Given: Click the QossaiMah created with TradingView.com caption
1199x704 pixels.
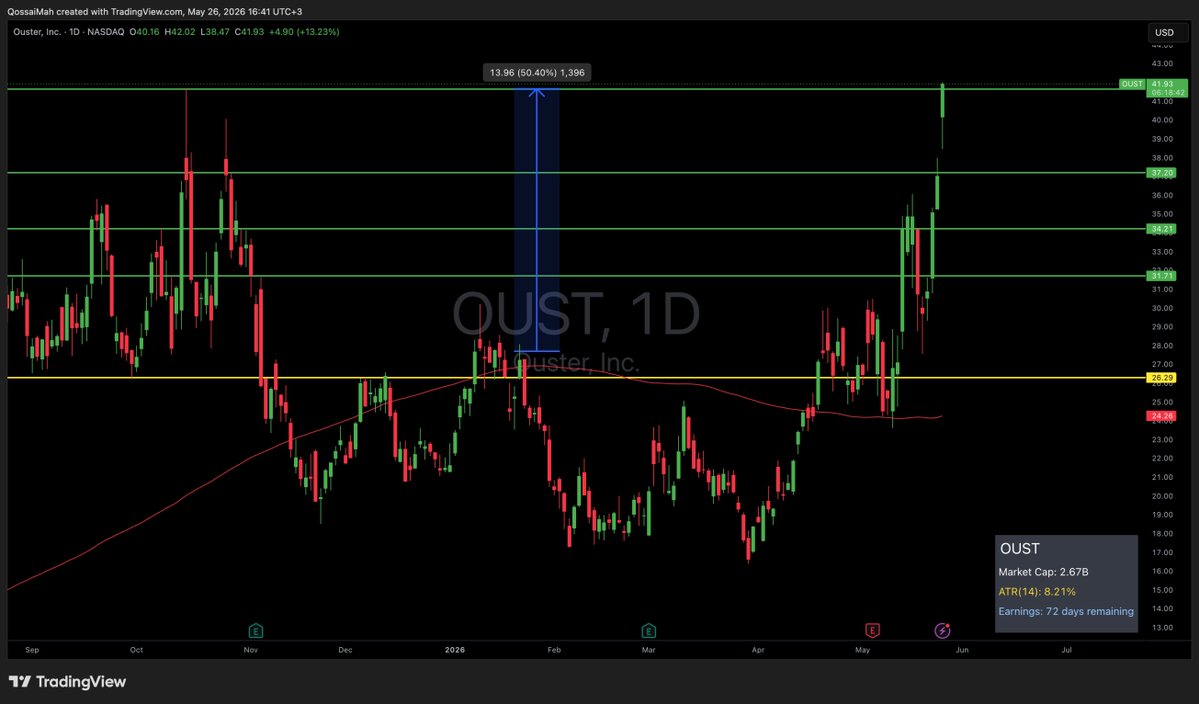Looking at the screenshot, I should click(154, 11).
